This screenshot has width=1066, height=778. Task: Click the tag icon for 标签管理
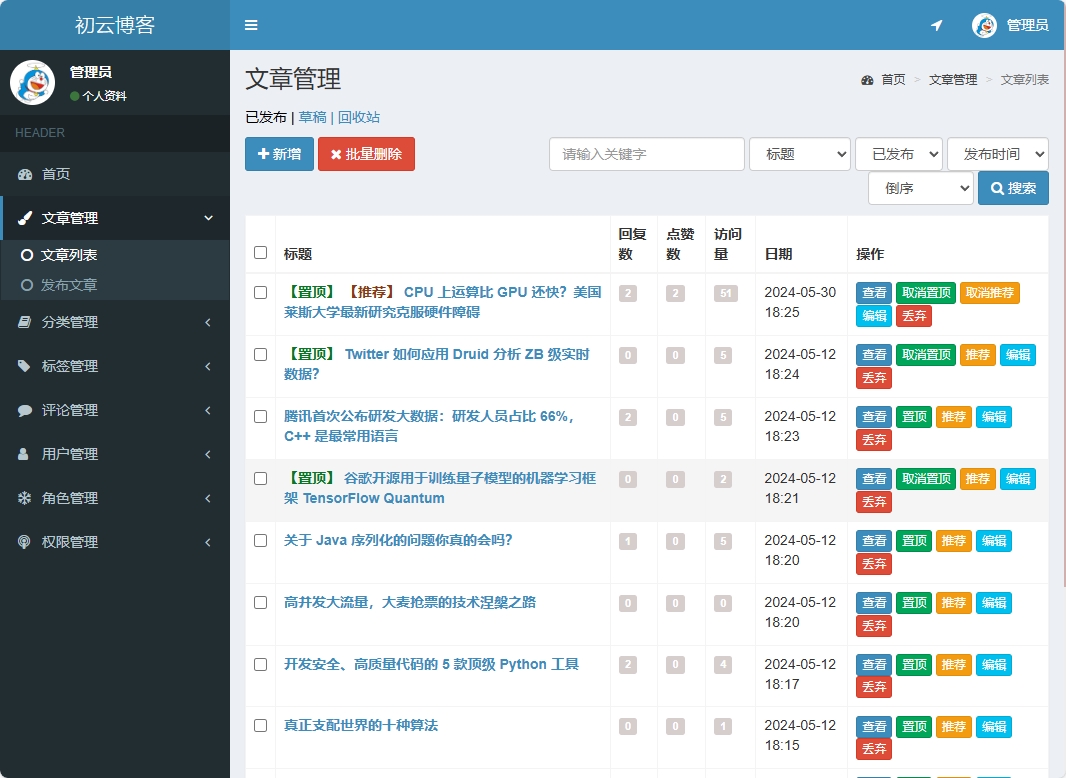(x=24, y=365)
